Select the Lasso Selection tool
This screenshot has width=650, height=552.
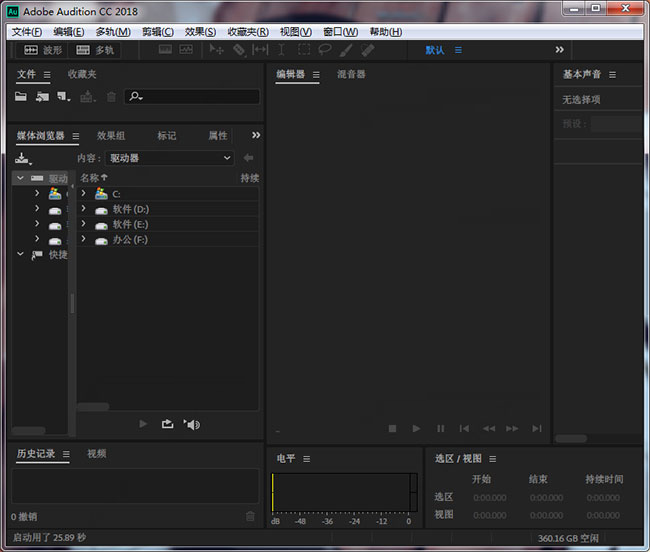pyautogui.click(x=325, y=49)
